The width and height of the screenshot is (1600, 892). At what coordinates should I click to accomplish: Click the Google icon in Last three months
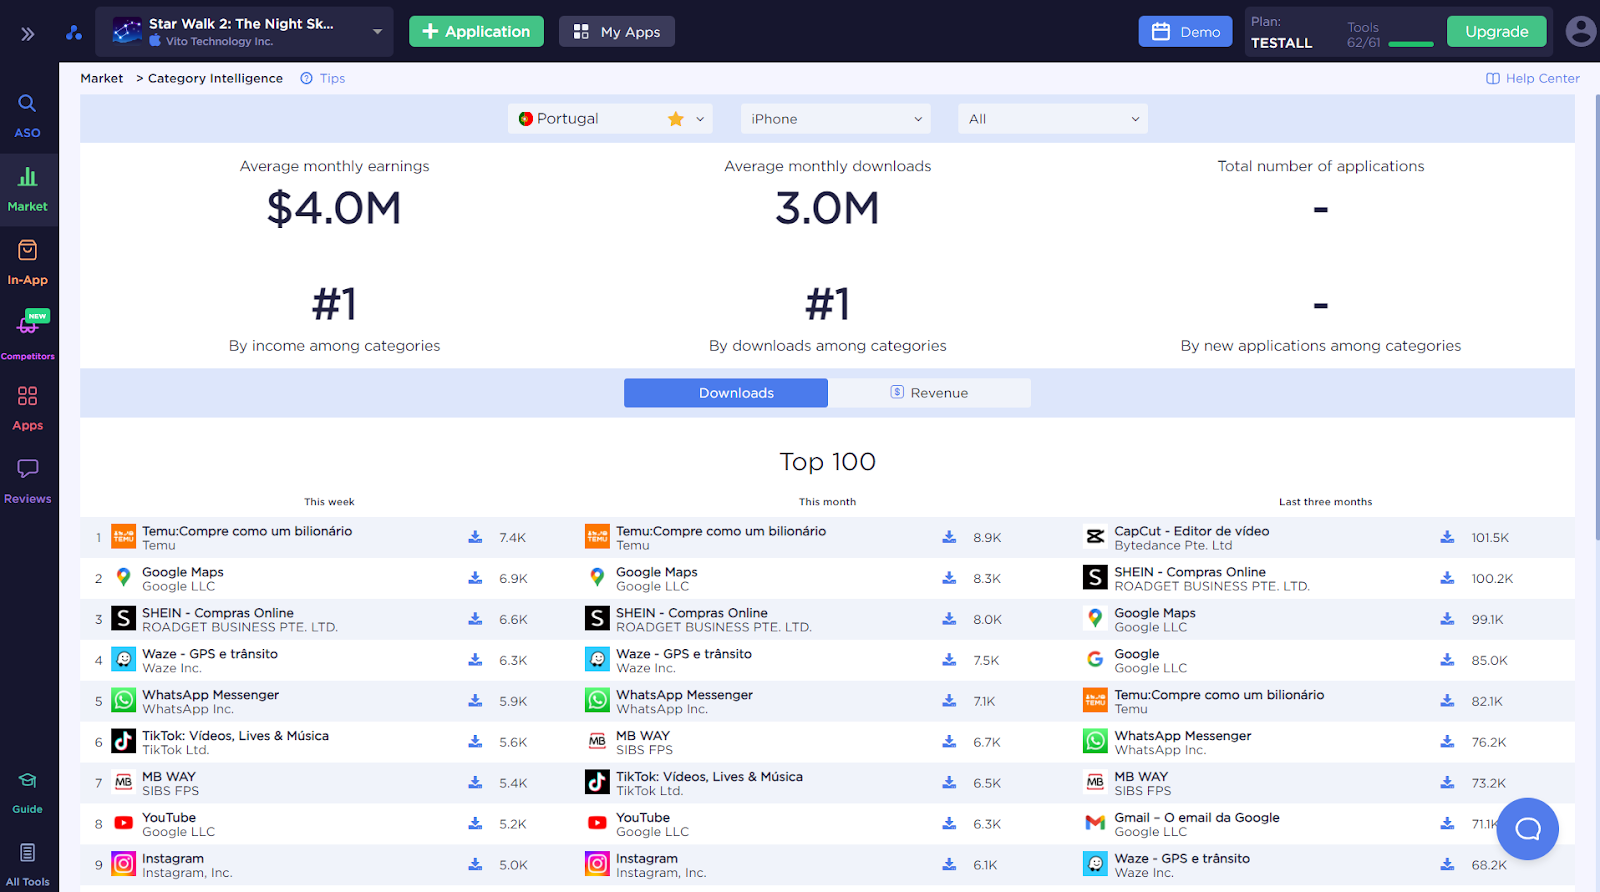(x=1095, y=660)
